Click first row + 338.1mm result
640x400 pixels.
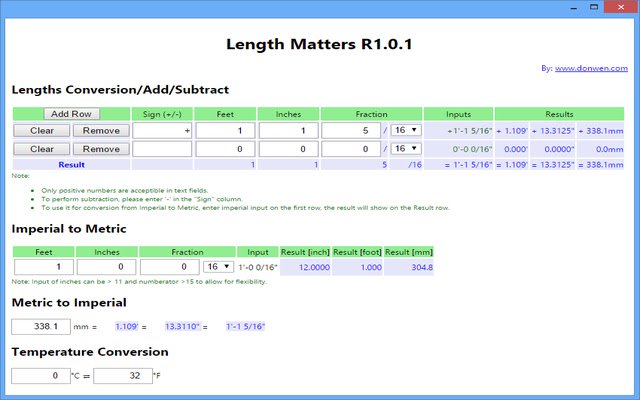pyautogui.click(x=601, y=131)
